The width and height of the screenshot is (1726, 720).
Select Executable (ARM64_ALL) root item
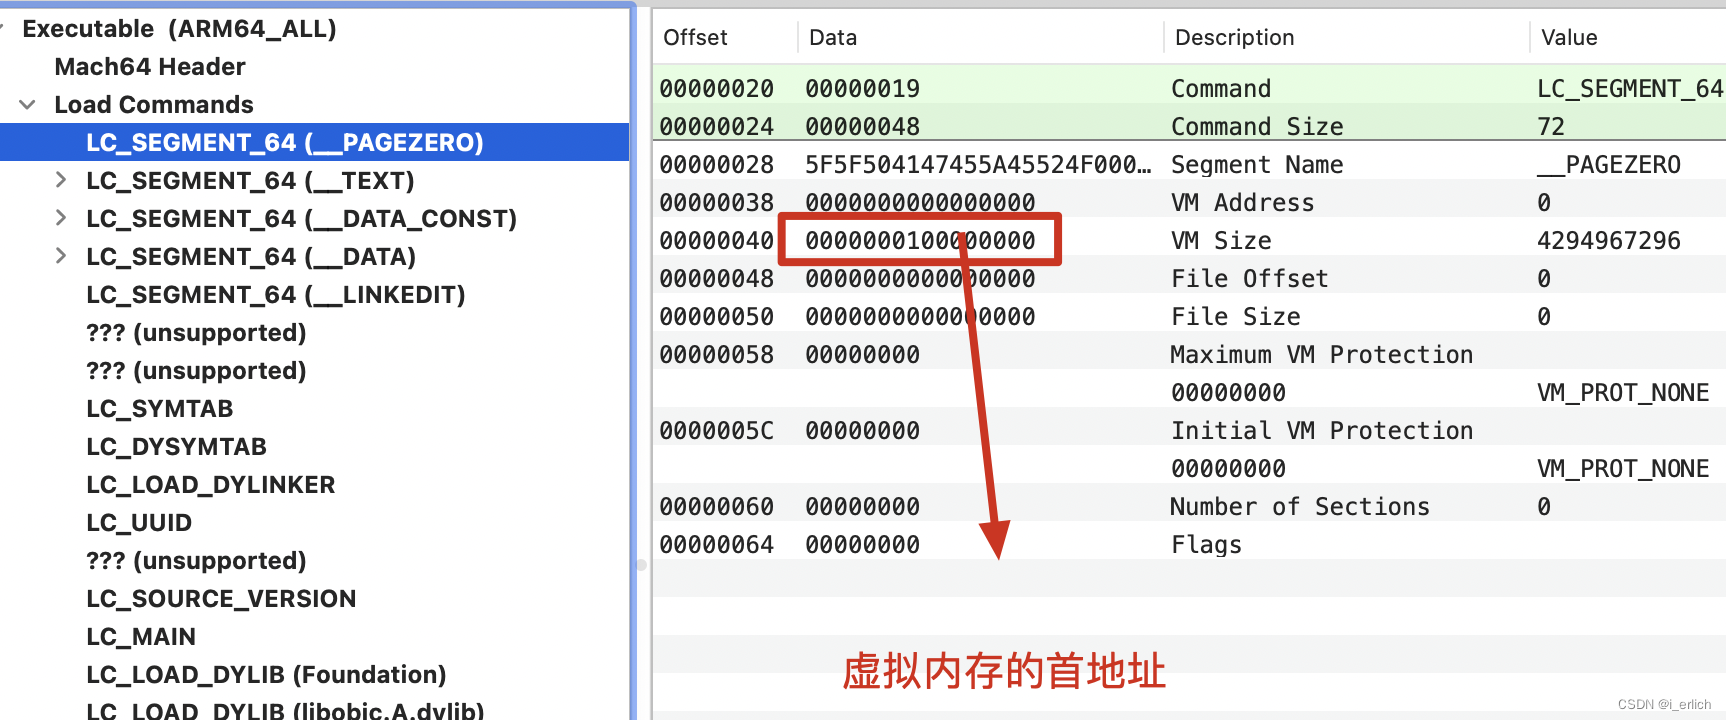[x=179, y=29]
